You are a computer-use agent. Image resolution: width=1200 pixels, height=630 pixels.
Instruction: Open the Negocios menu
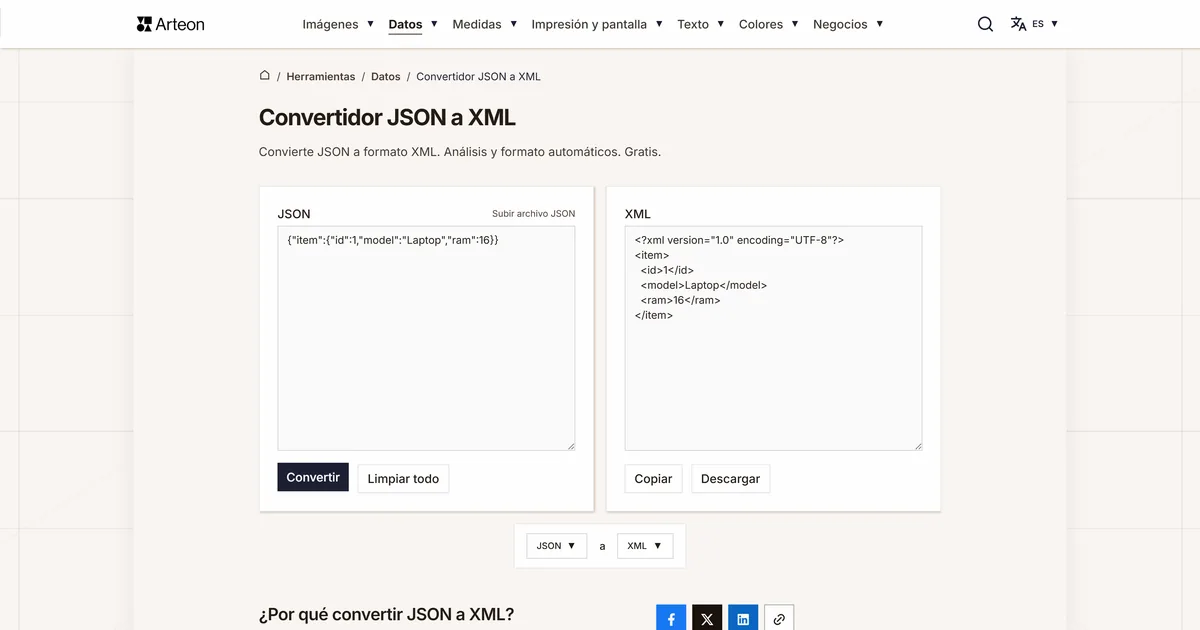840,24
